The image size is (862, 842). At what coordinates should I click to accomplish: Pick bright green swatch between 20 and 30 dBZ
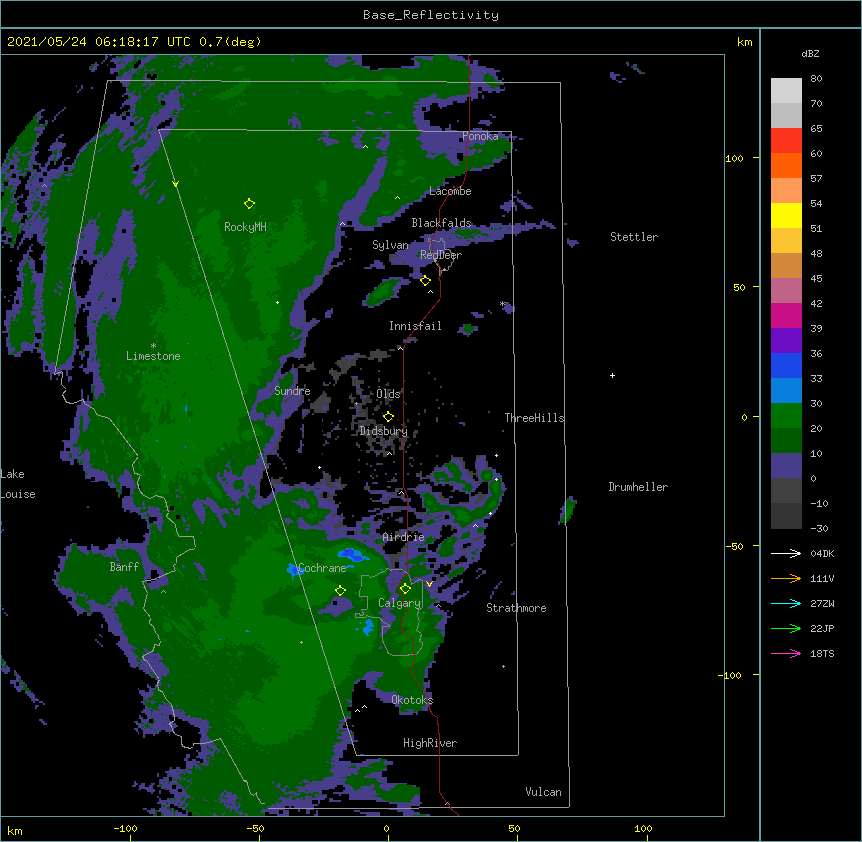pyautogui.click(x=786, y=416)
